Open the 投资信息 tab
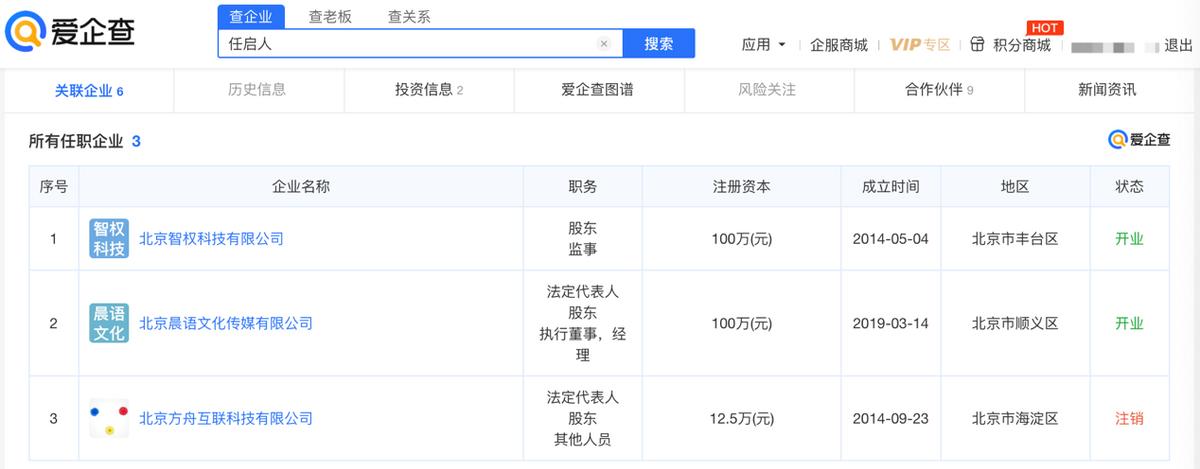The image size is (1200, 469). click(x=429, y=90)
